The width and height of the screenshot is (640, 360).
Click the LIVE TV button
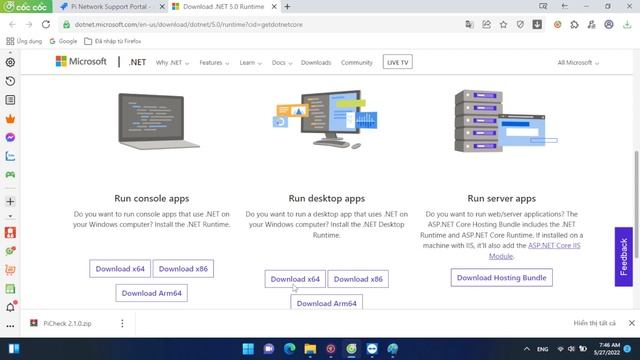coord(398,62)
